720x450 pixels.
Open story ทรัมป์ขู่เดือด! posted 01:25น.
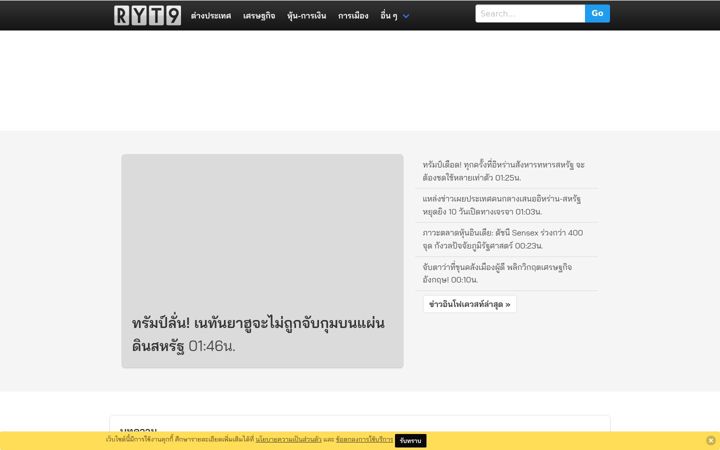[504, 171]
